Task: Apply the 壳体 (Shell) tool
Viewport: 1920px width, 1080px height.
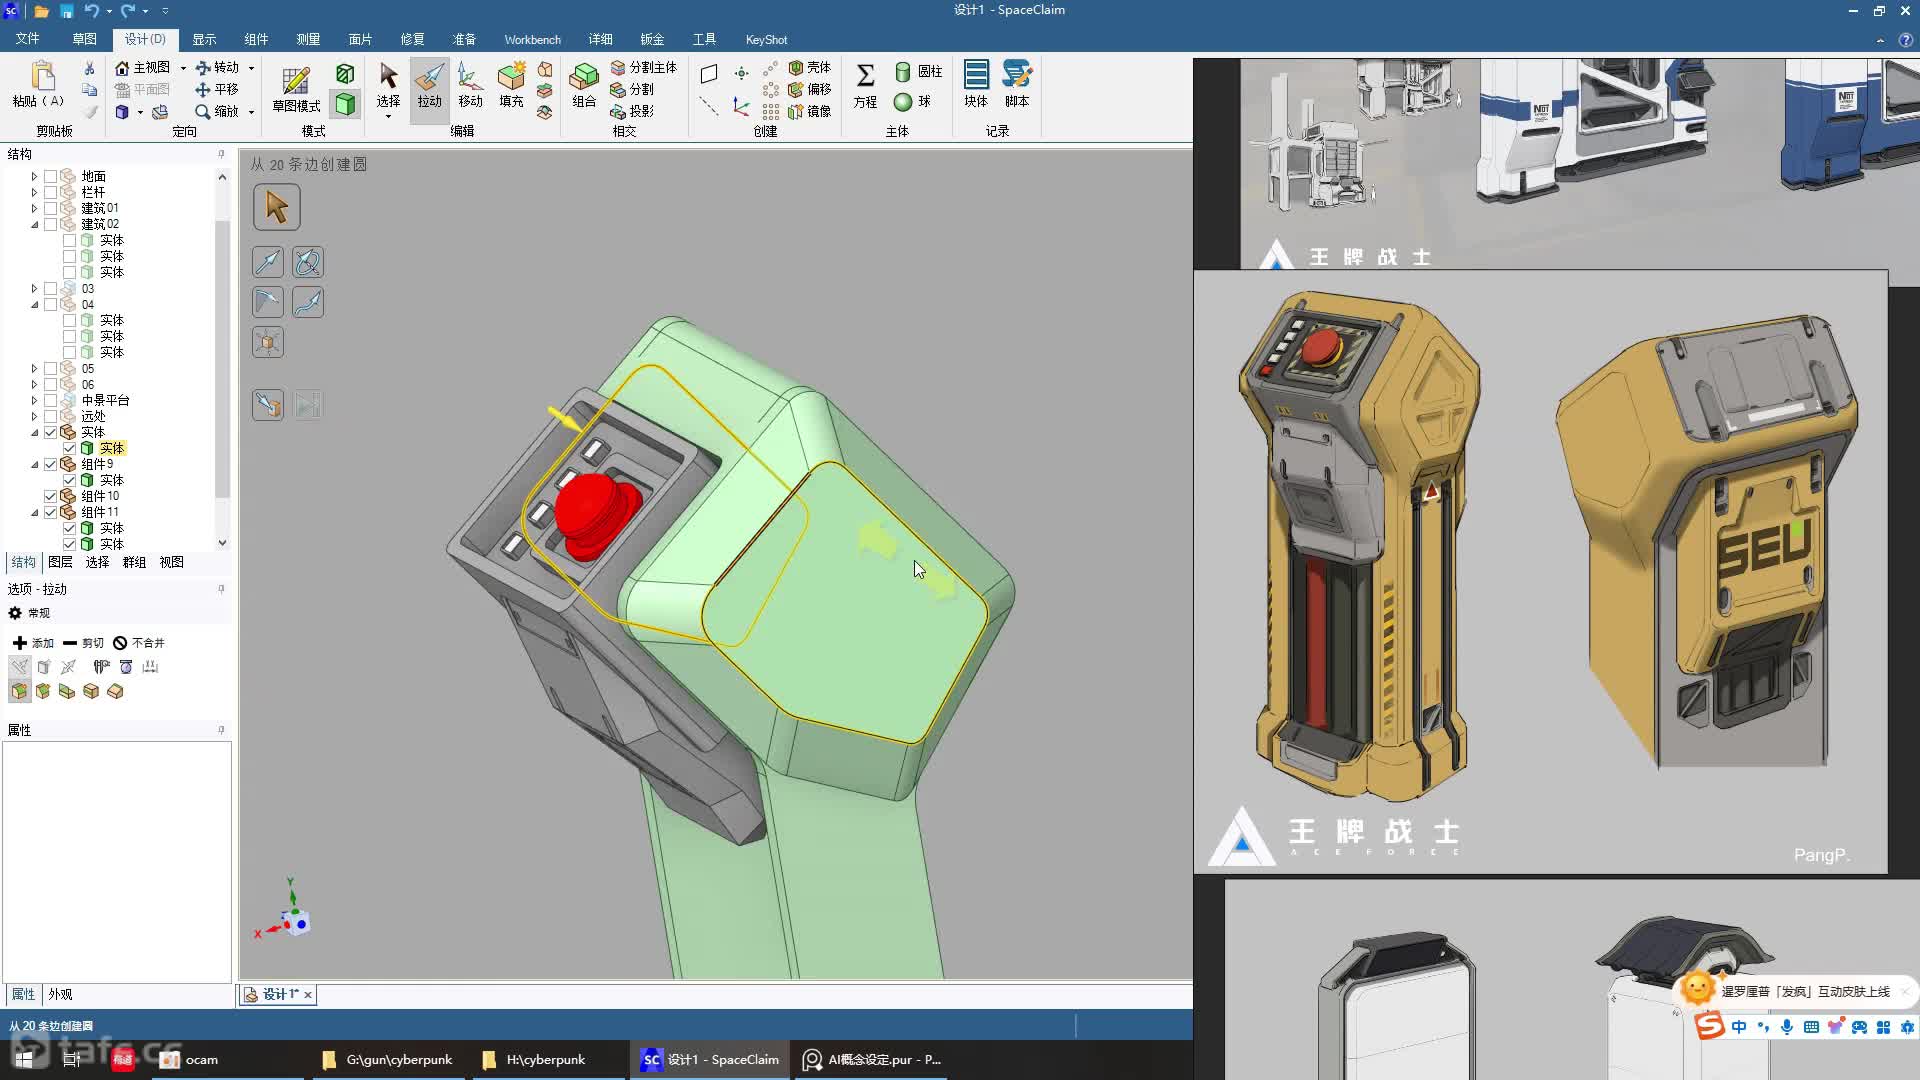Action: click(810, 67)
